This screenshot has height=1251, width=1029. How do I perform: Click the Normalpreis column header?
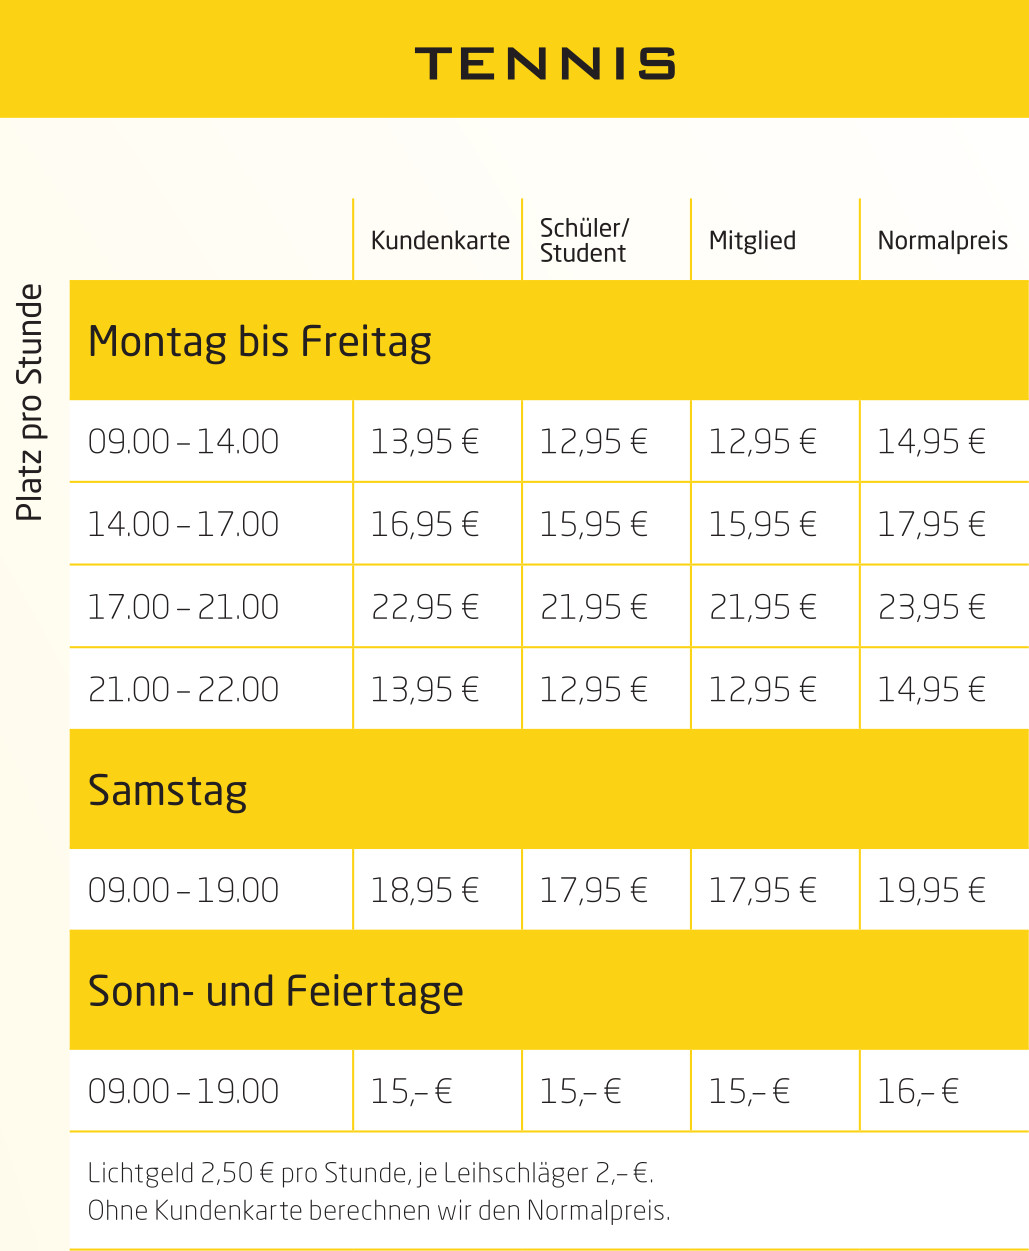pos(943,241)
